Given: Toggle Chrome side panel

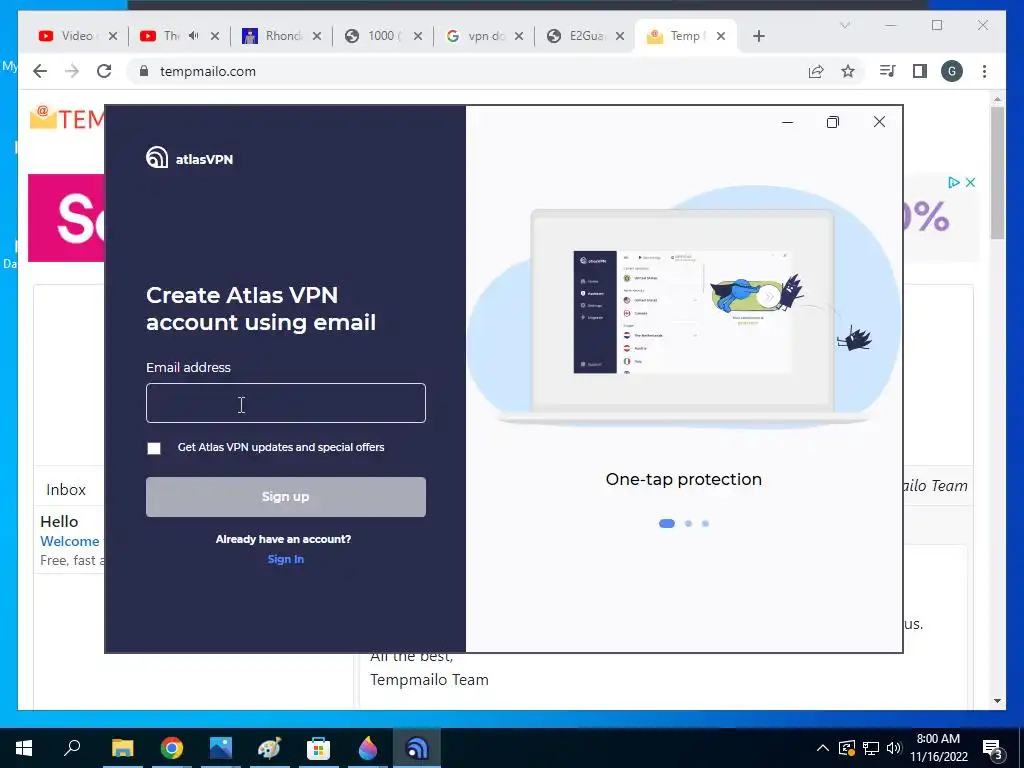Looking at the screenshot, I should 920,71.
